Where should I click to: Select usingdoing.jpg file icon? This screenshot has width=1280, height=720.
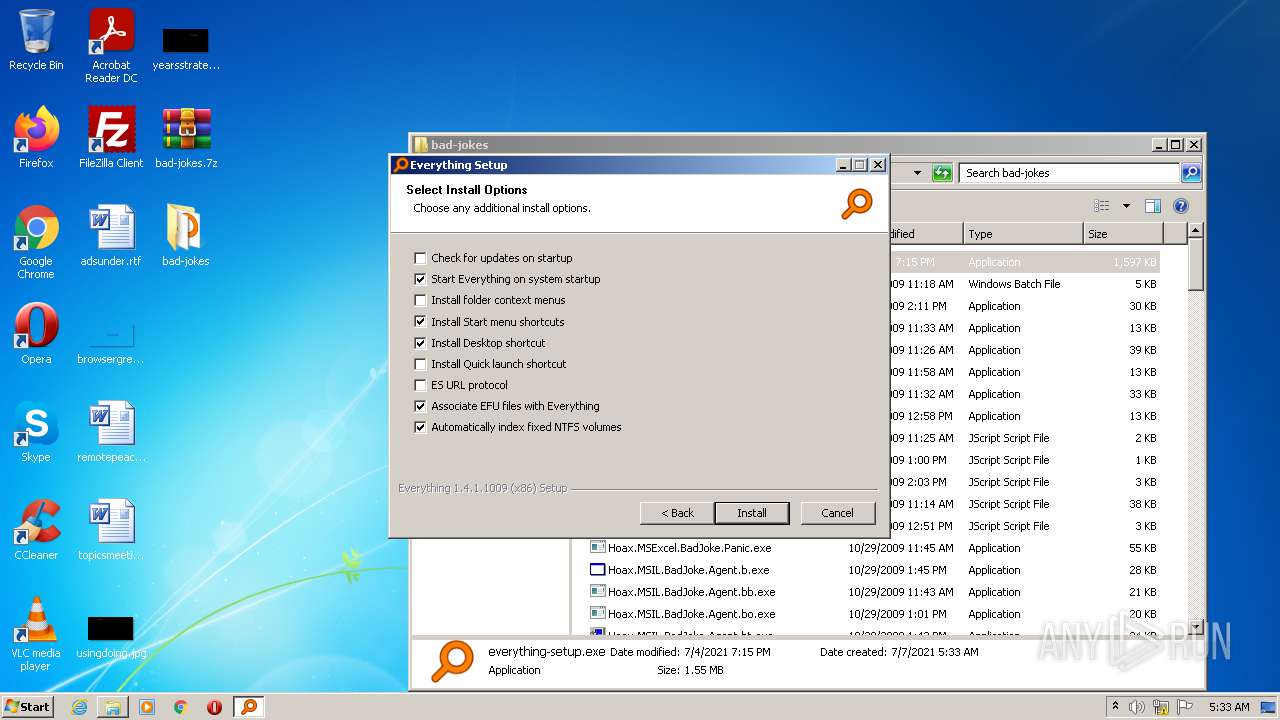111,639
